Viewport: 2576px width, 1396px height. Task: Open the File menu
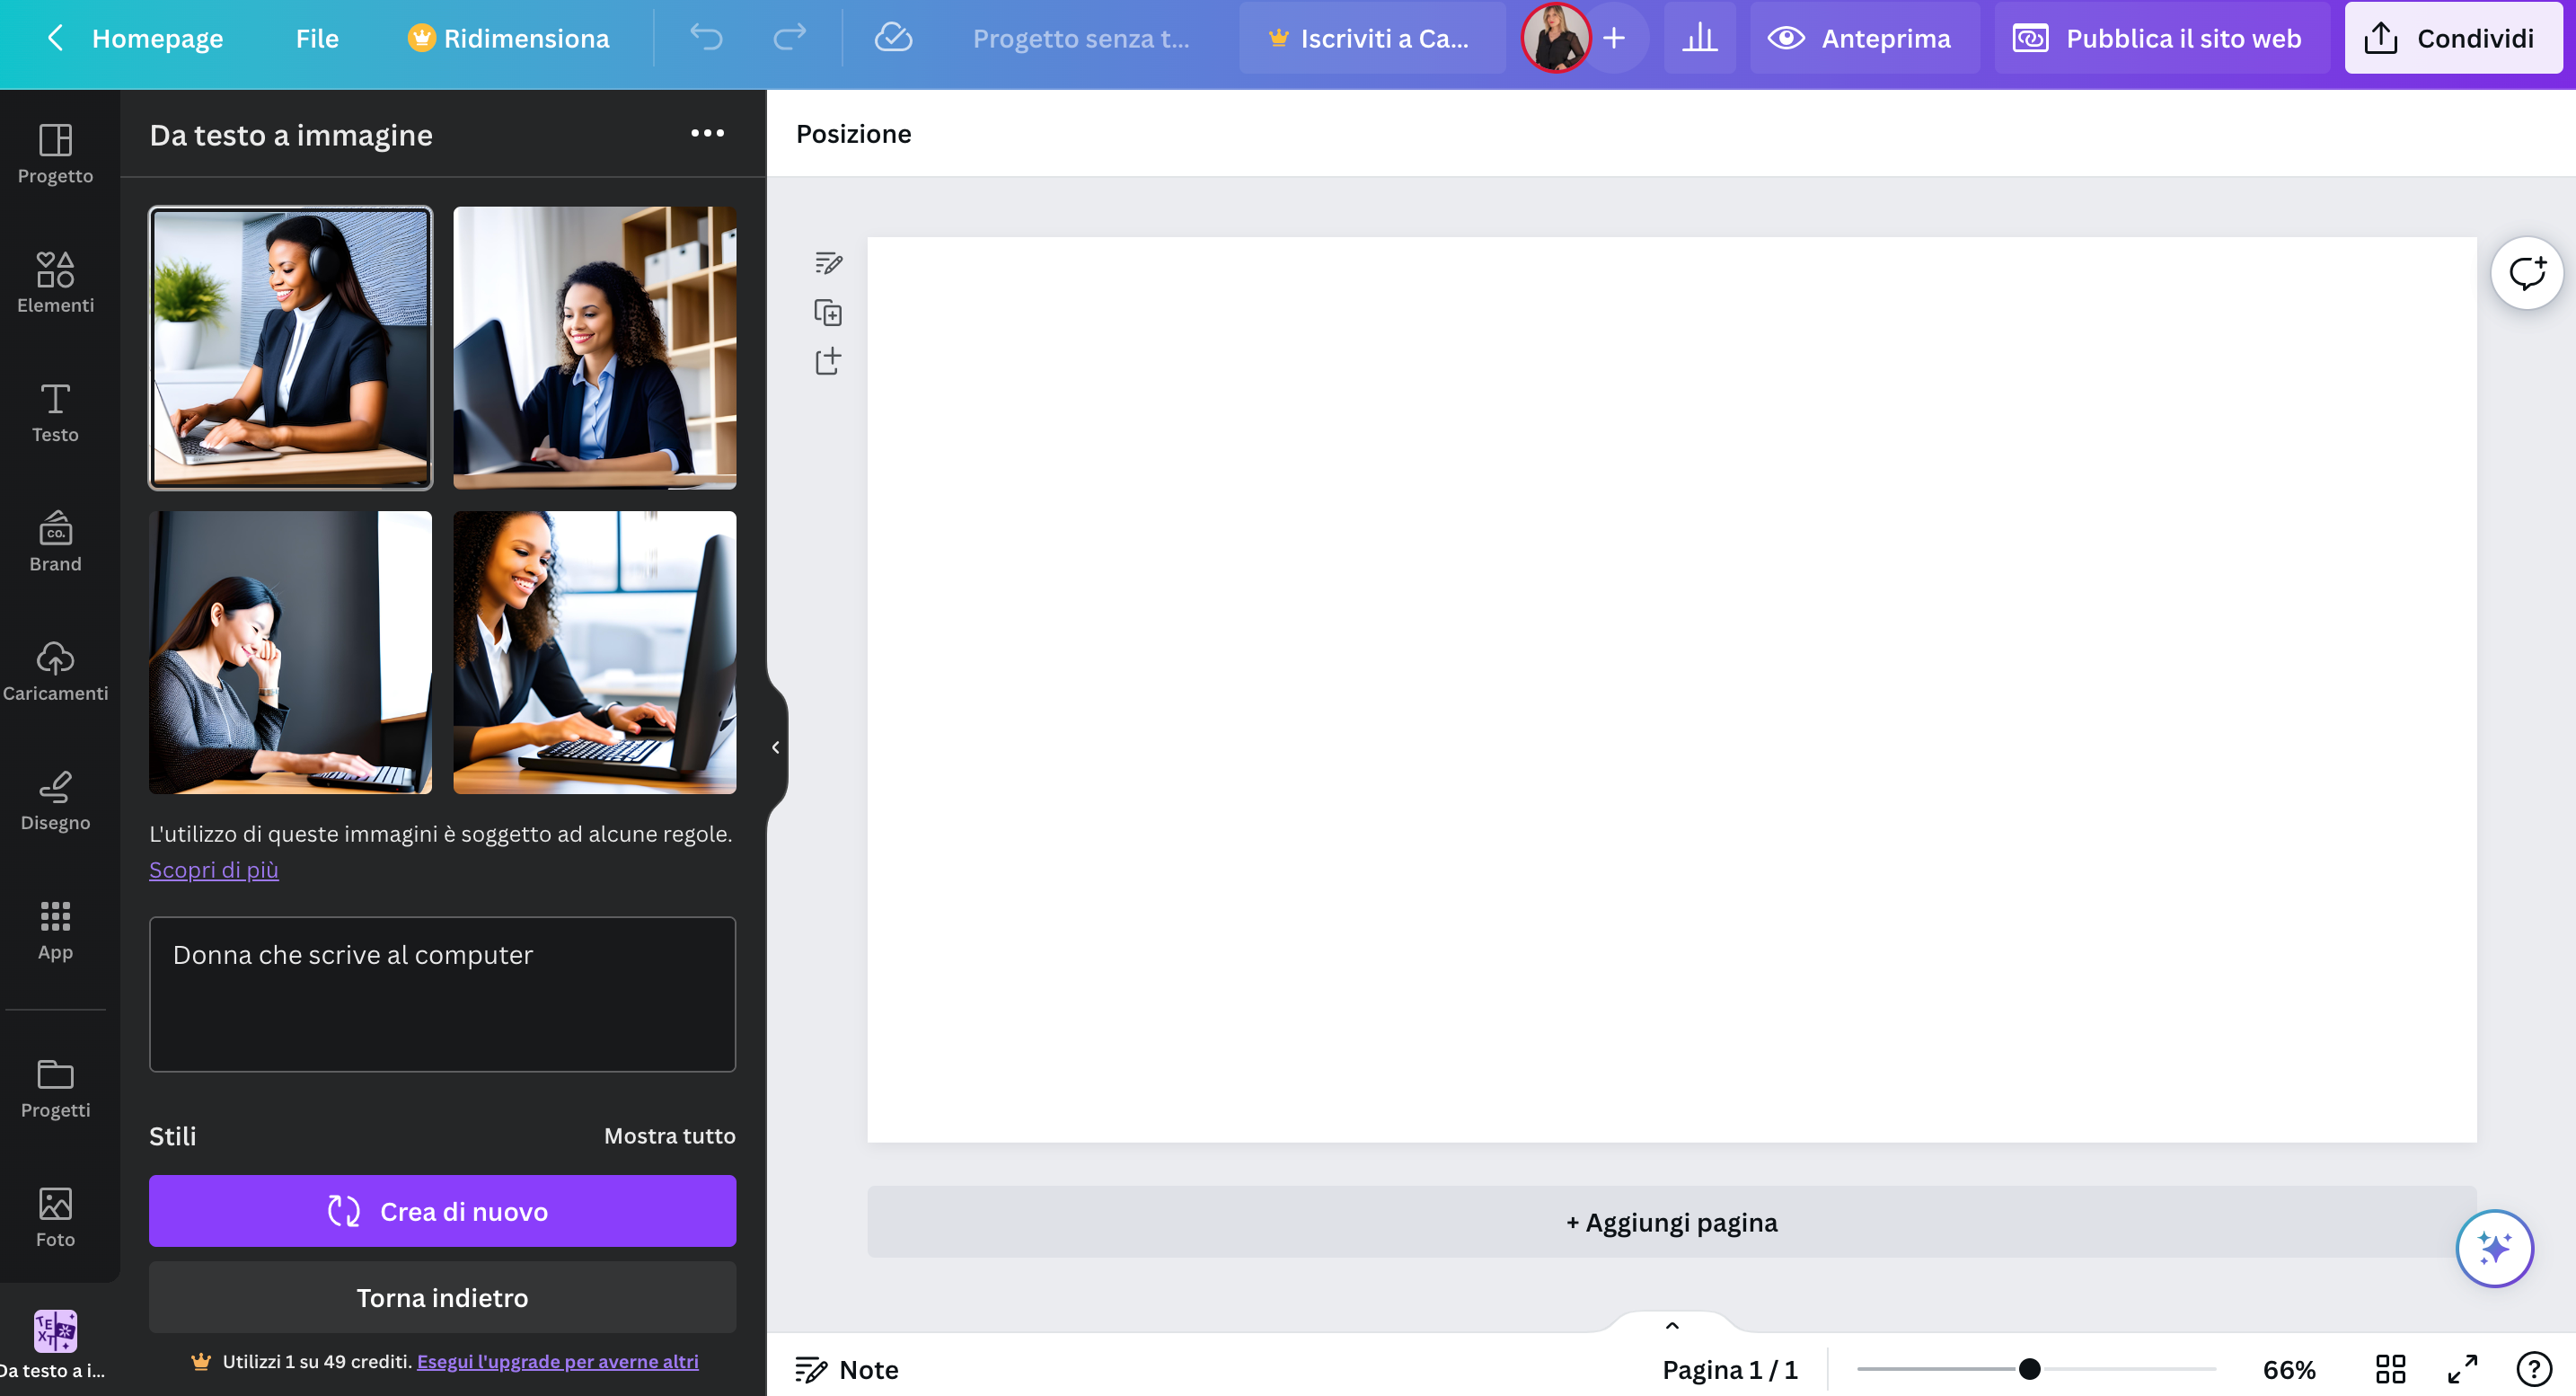point(317,38)
